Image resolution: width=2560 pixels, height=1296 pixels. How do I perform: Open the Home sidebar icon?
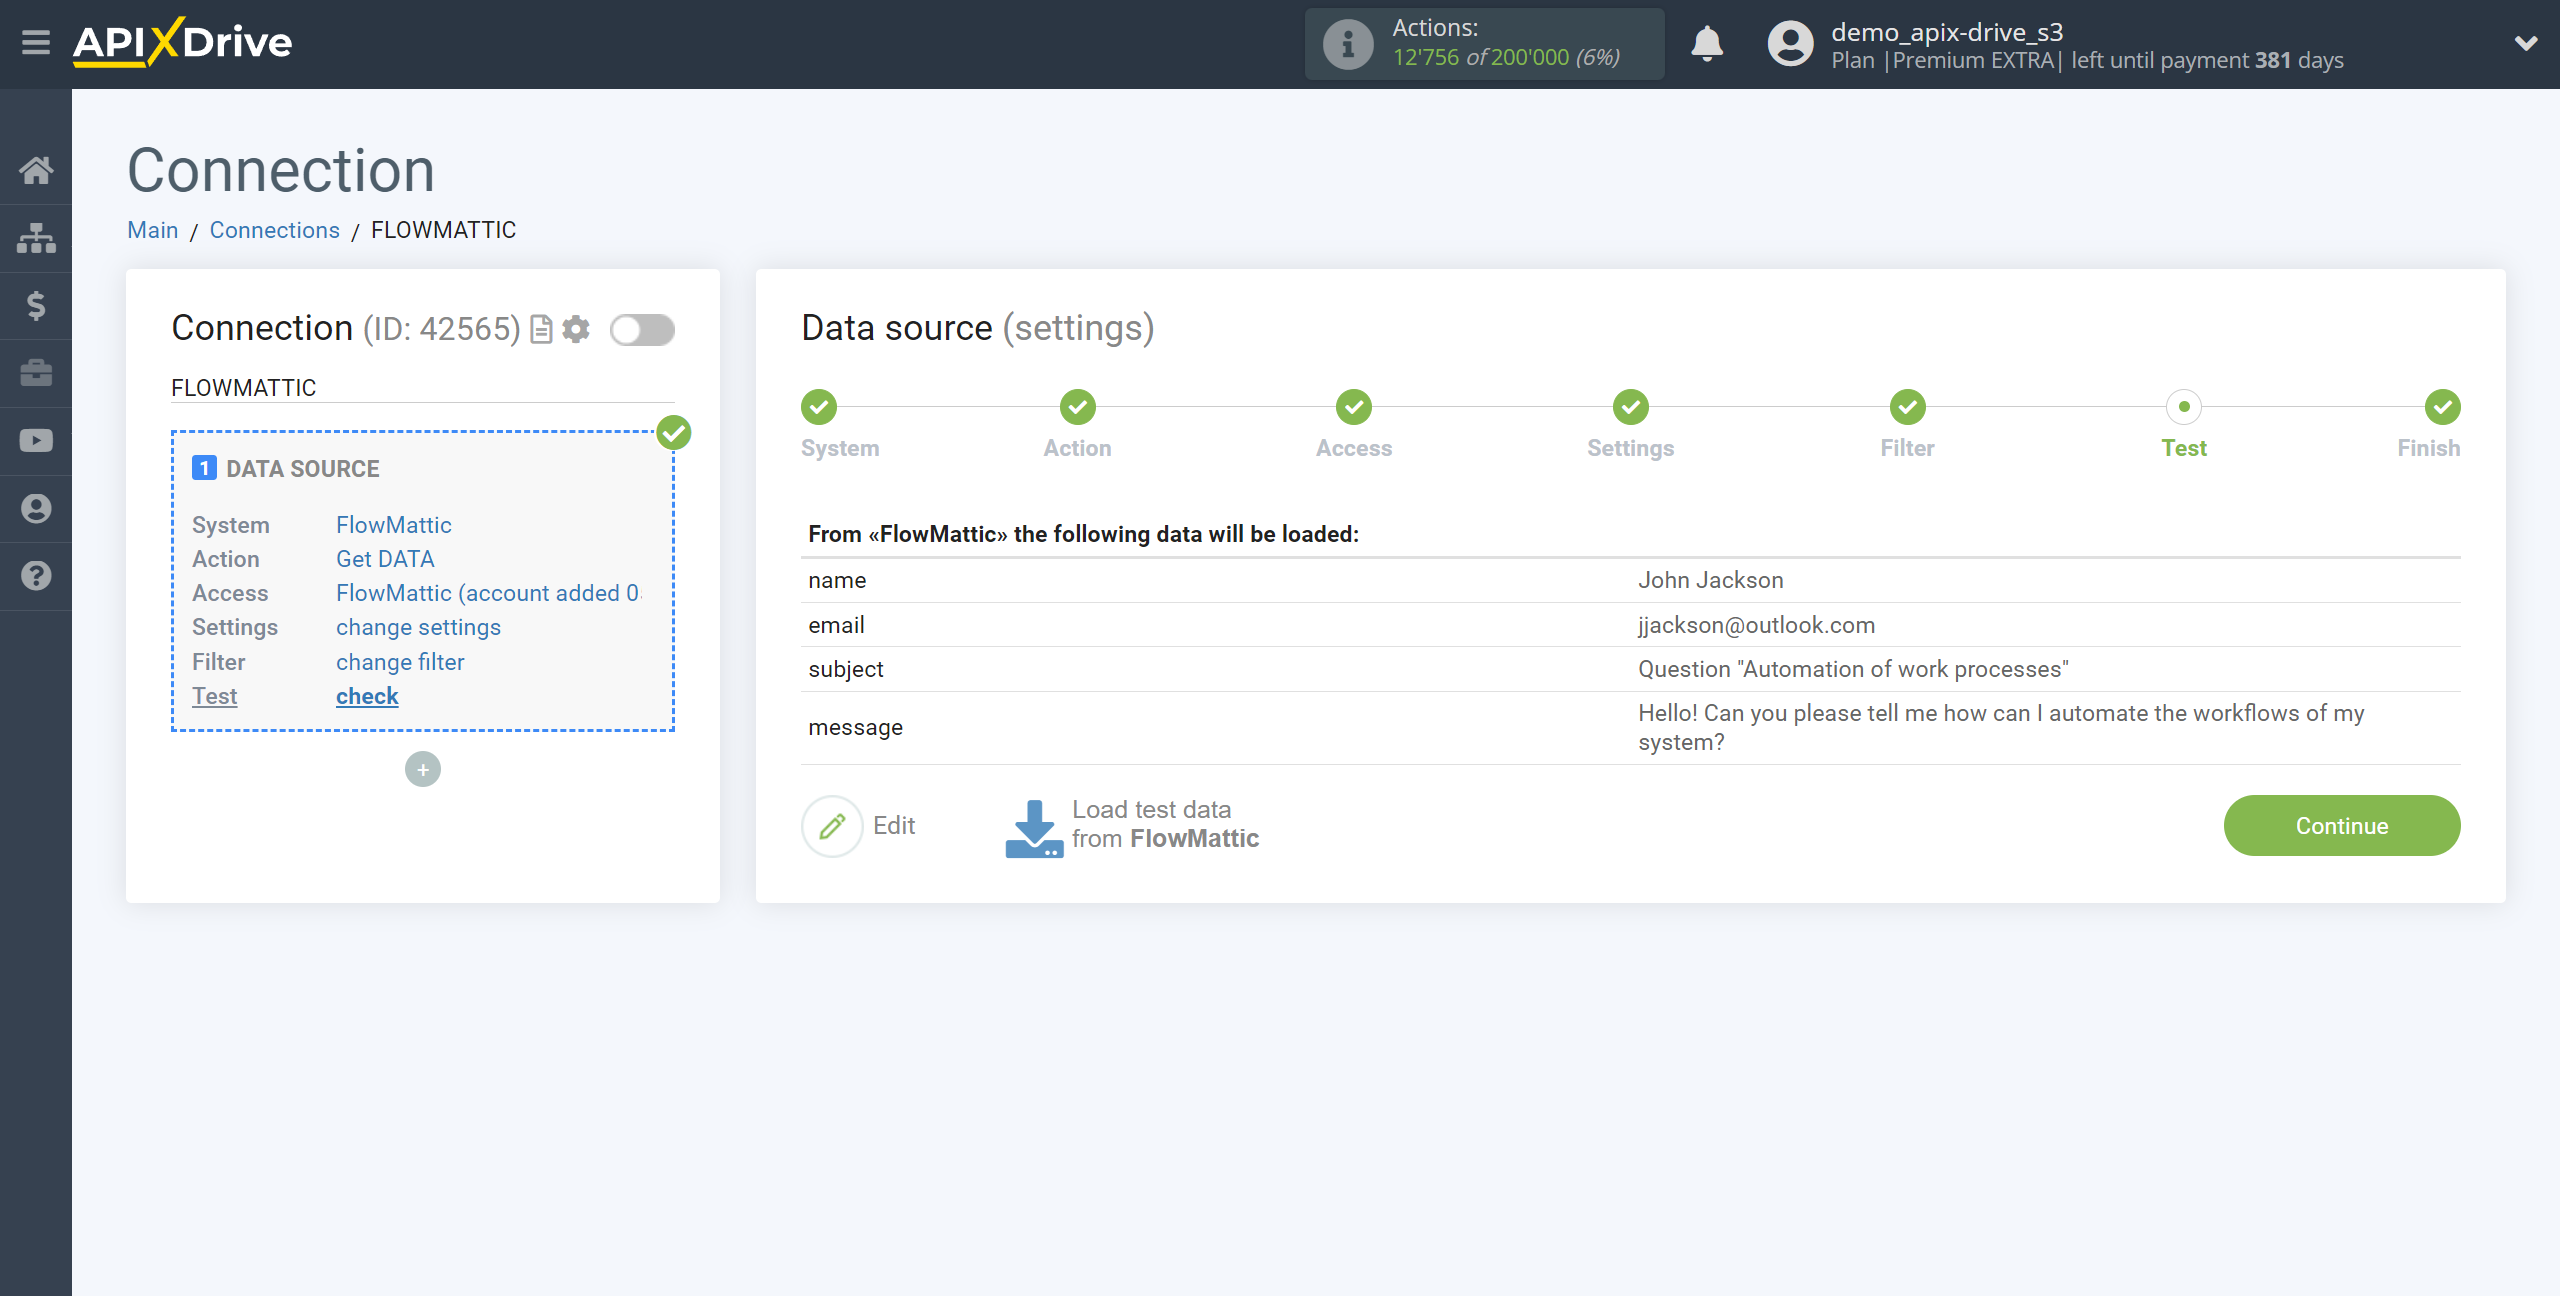[36, 170]
